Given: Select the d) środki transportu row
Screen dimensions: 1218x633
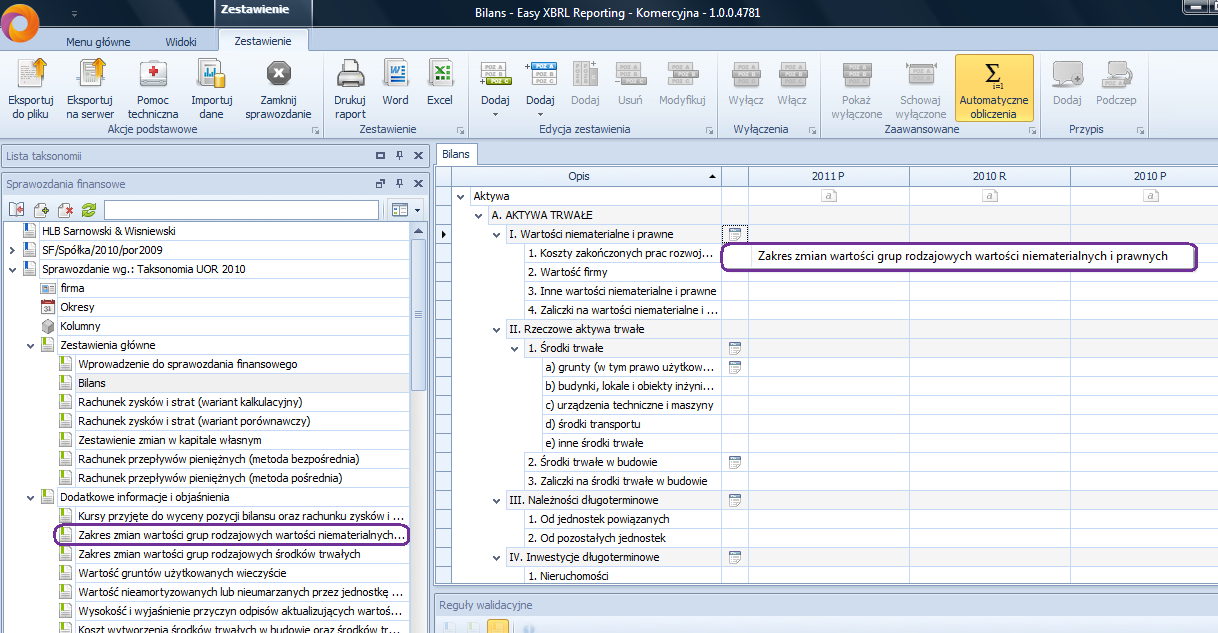Looking at the screenshot, I should click(592, 424).
